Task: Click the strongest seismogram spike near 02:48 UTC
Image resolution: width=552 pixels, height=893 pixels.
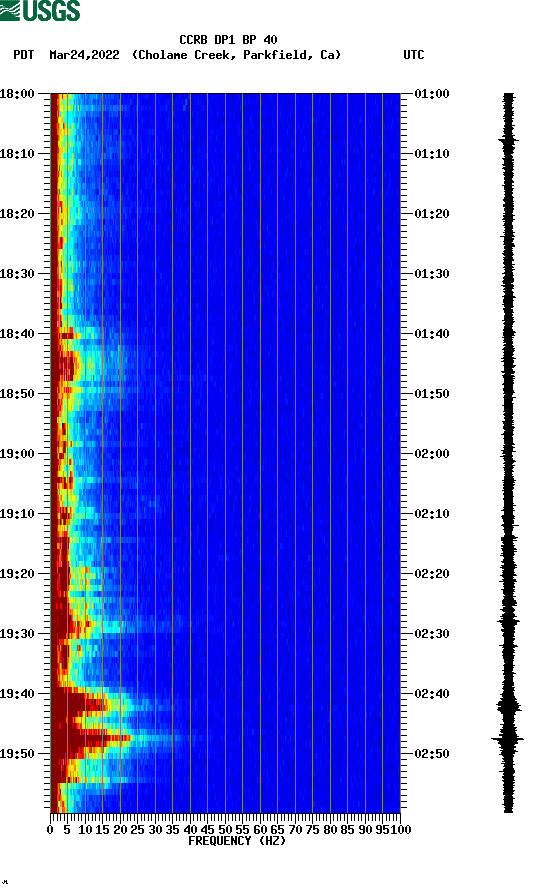Action: [x=508, y=739]
